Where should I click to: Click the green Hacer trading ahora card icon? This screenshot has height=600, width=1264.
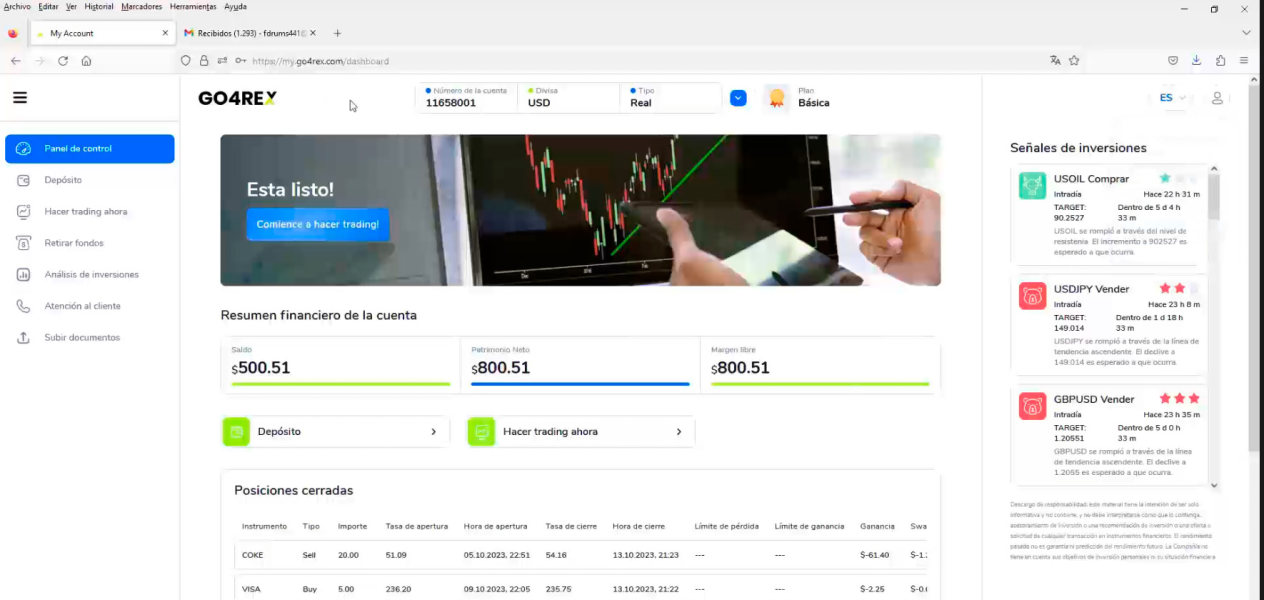481,432
